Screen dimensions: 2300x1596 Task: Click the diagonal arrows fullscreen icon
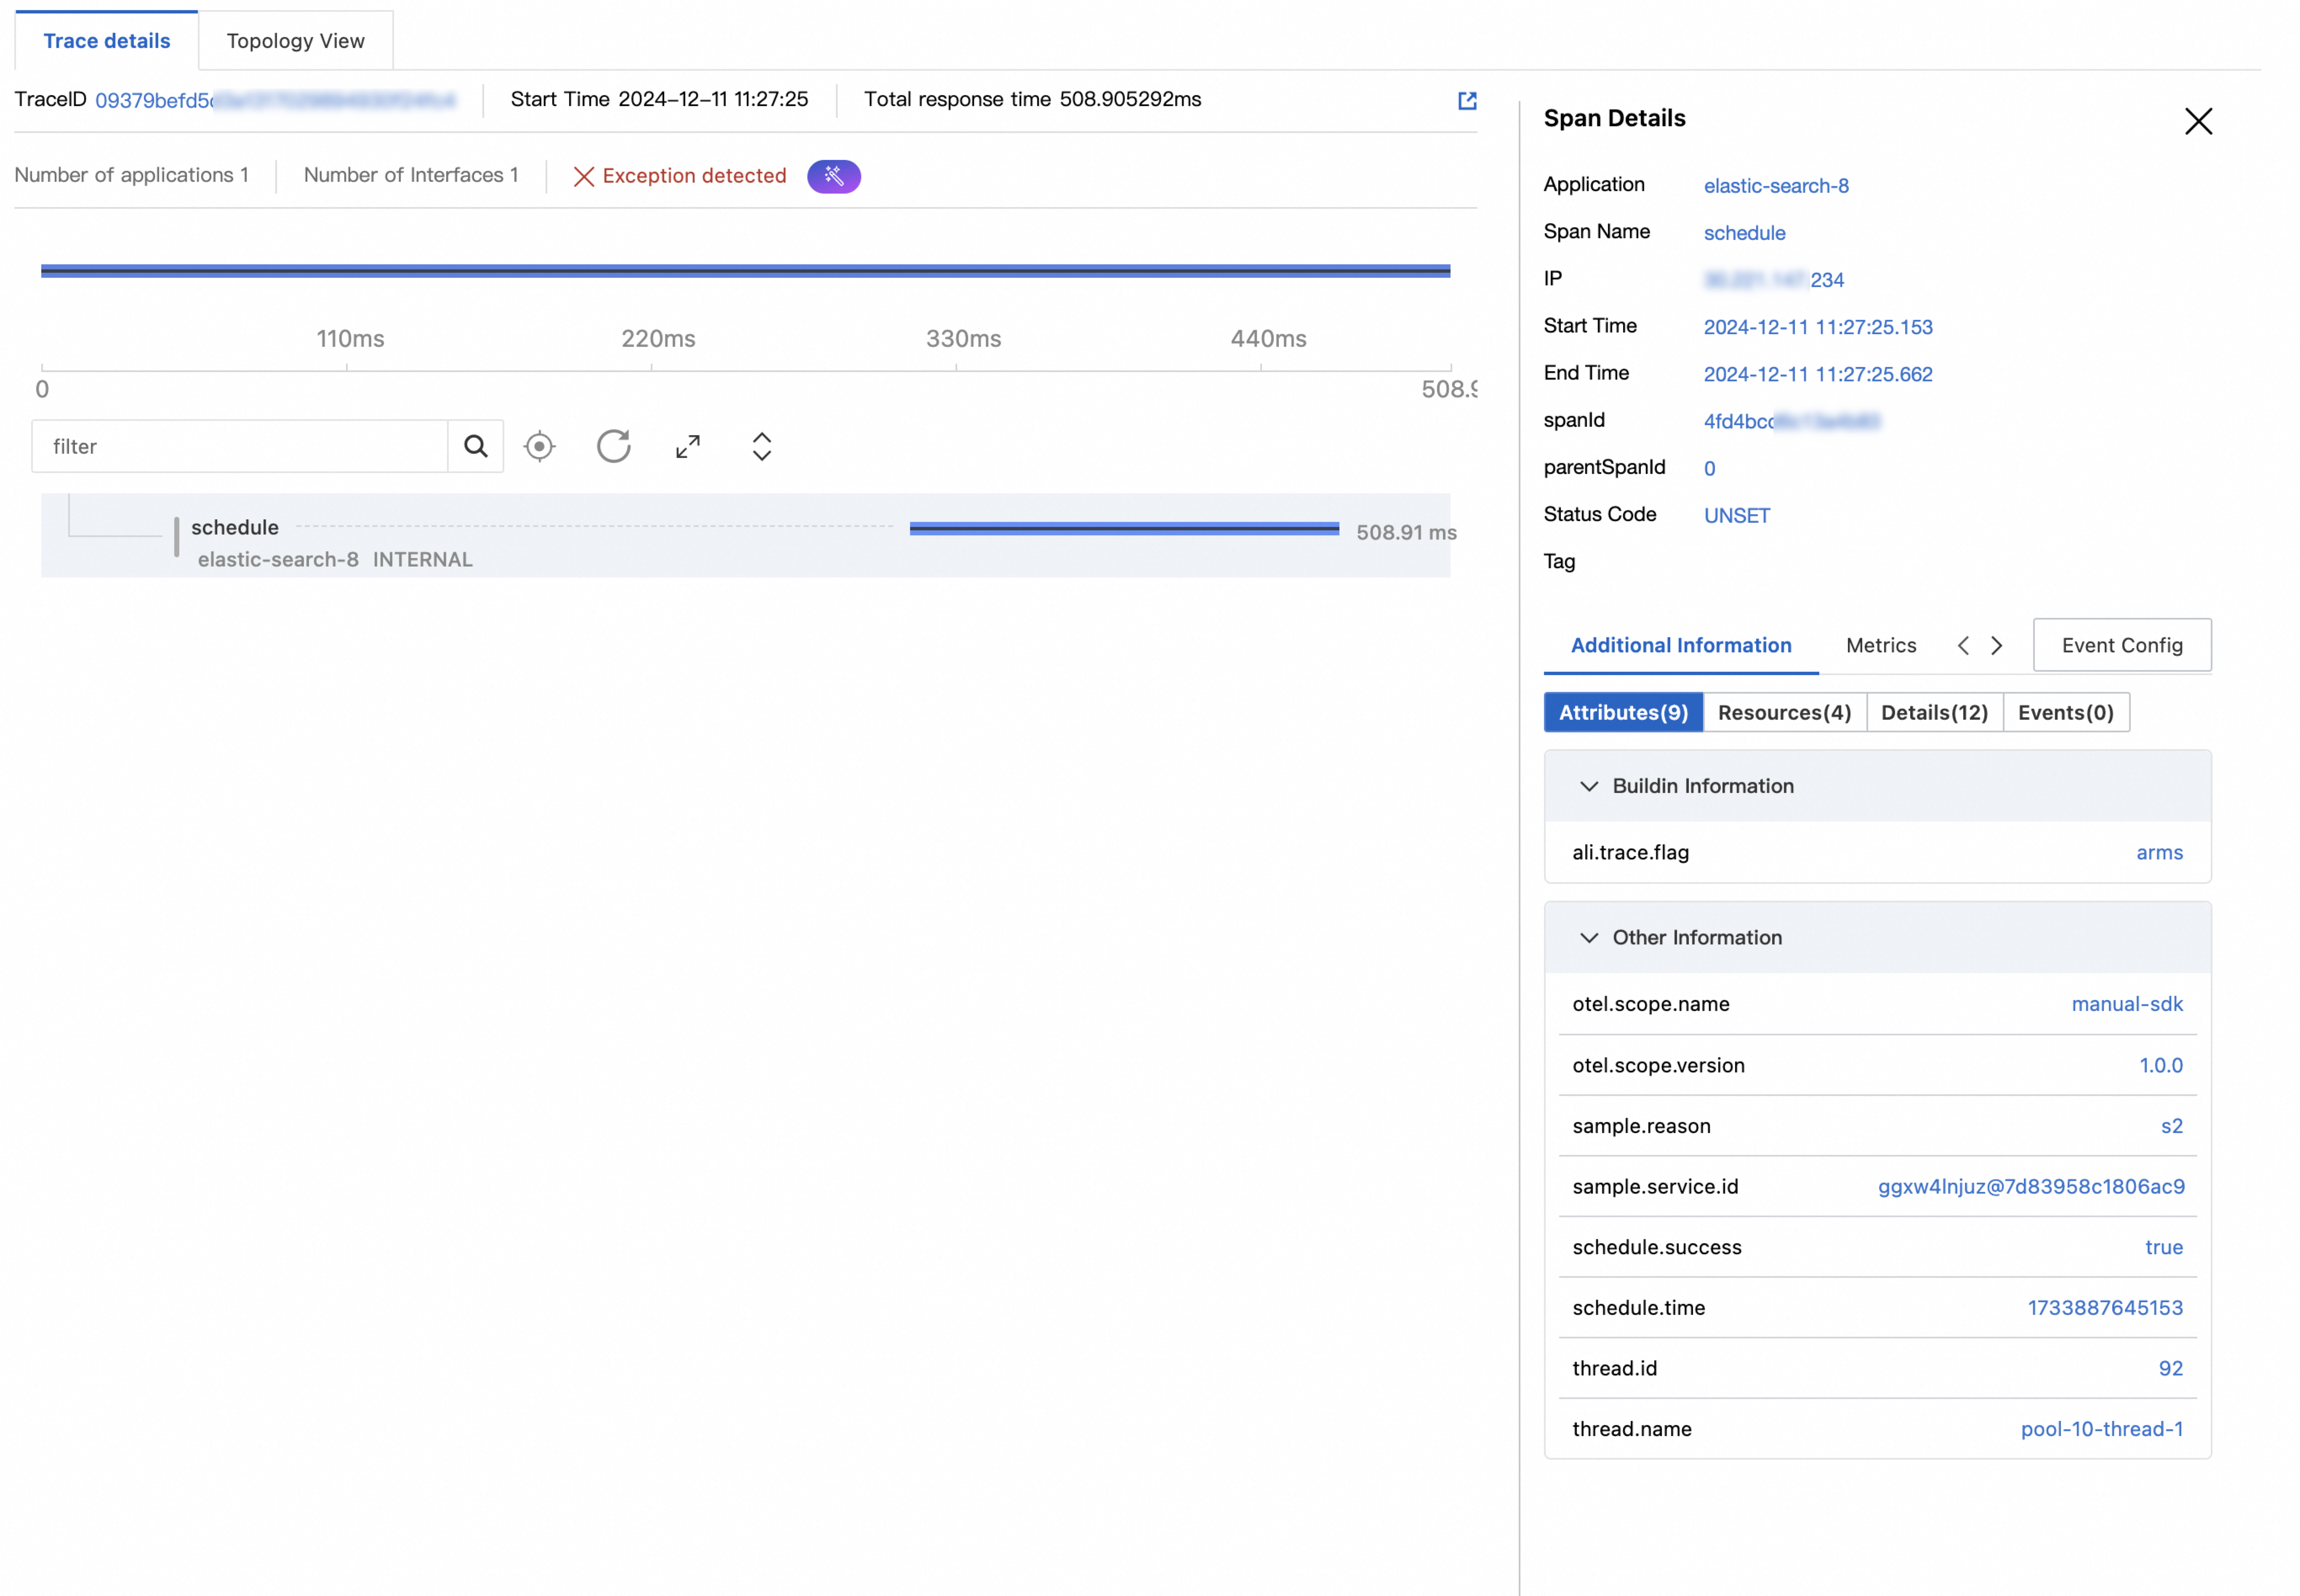coord(687,446)
